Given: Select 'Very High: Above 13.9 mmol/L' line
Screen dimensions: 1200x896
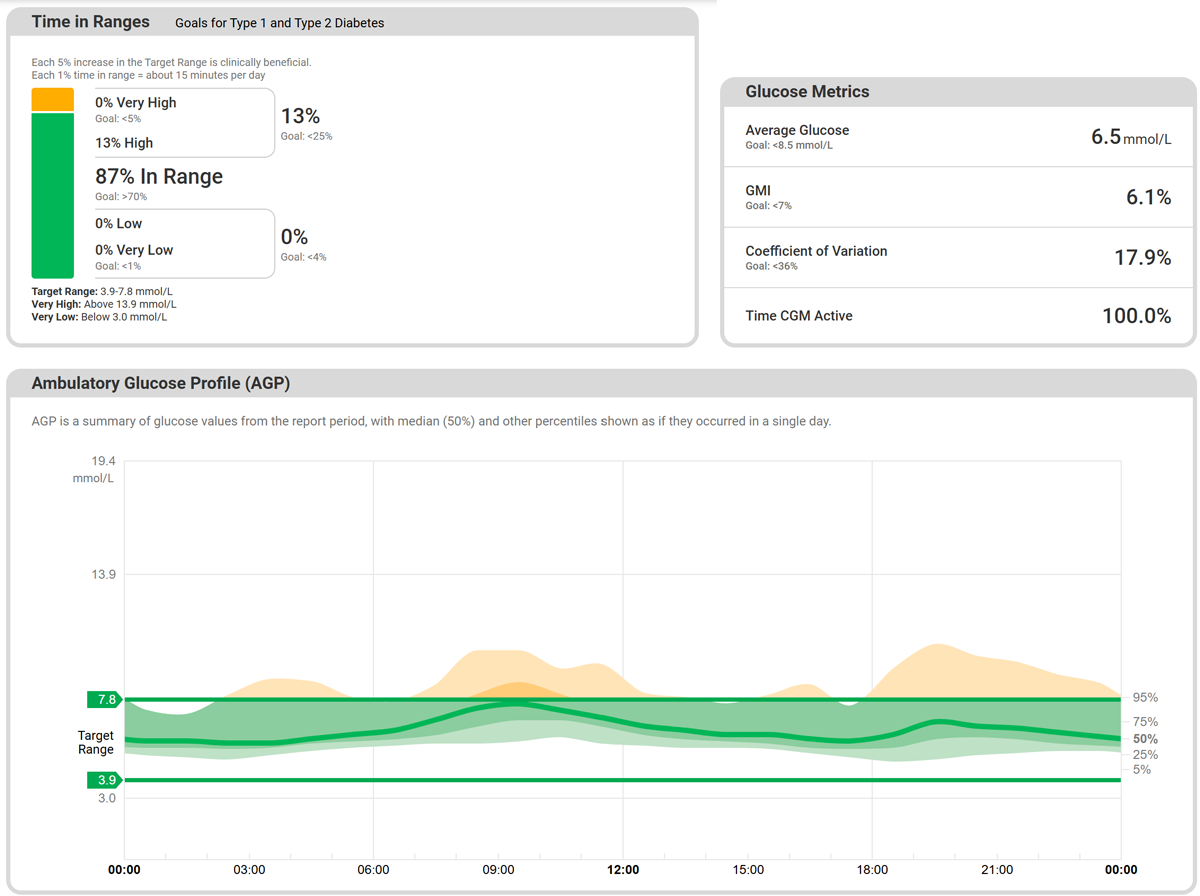Looking at the screenshot, I should point(104,304).
